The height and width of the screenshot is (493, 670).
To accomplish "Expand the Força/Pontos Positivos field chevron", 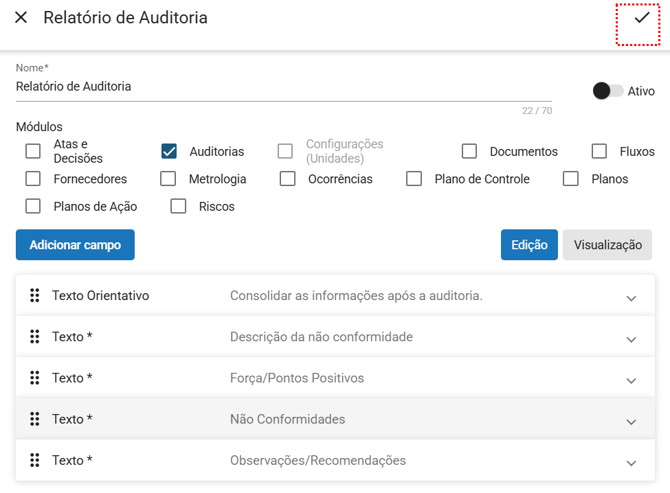I will 631,380.
